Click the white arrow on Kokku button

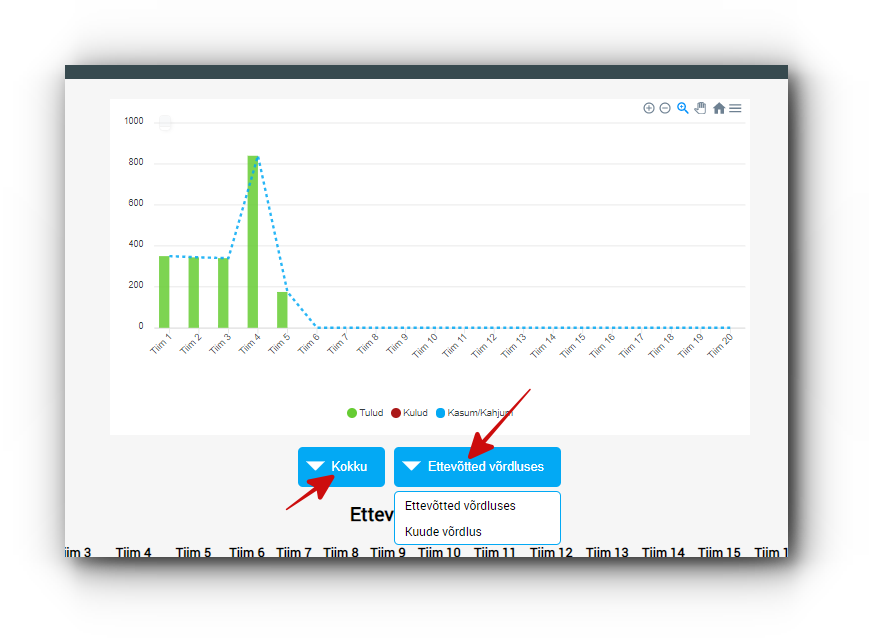[x=316, y=466]
